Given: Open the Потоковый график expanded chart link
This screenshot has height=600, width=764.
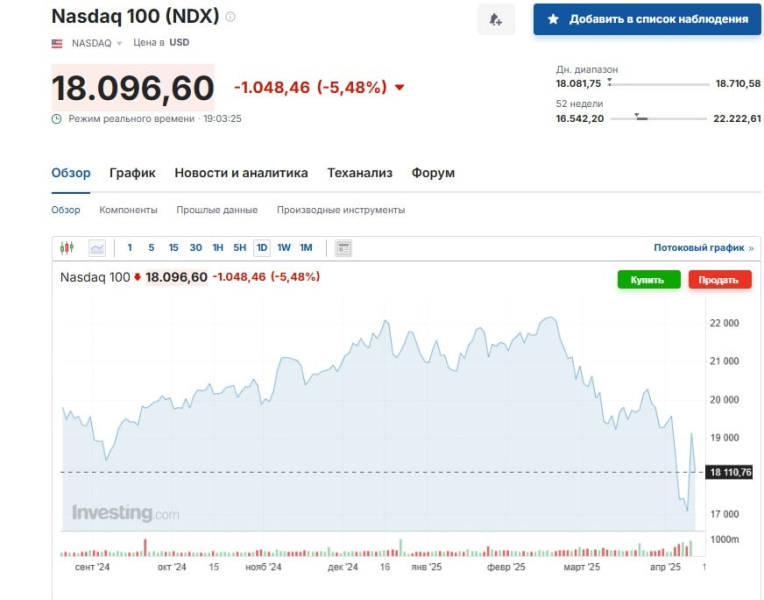Looking at the screenshot, I should [x=703, y=248].
